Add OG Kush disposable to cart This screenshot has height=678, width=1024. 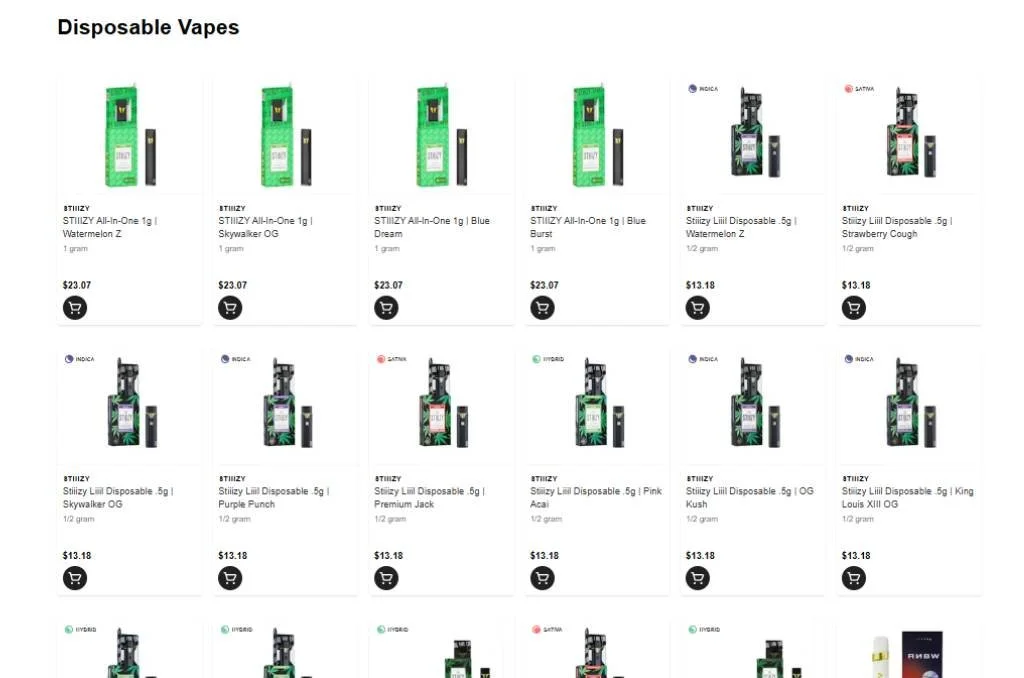pyautogui.click(x=697, y=578)
